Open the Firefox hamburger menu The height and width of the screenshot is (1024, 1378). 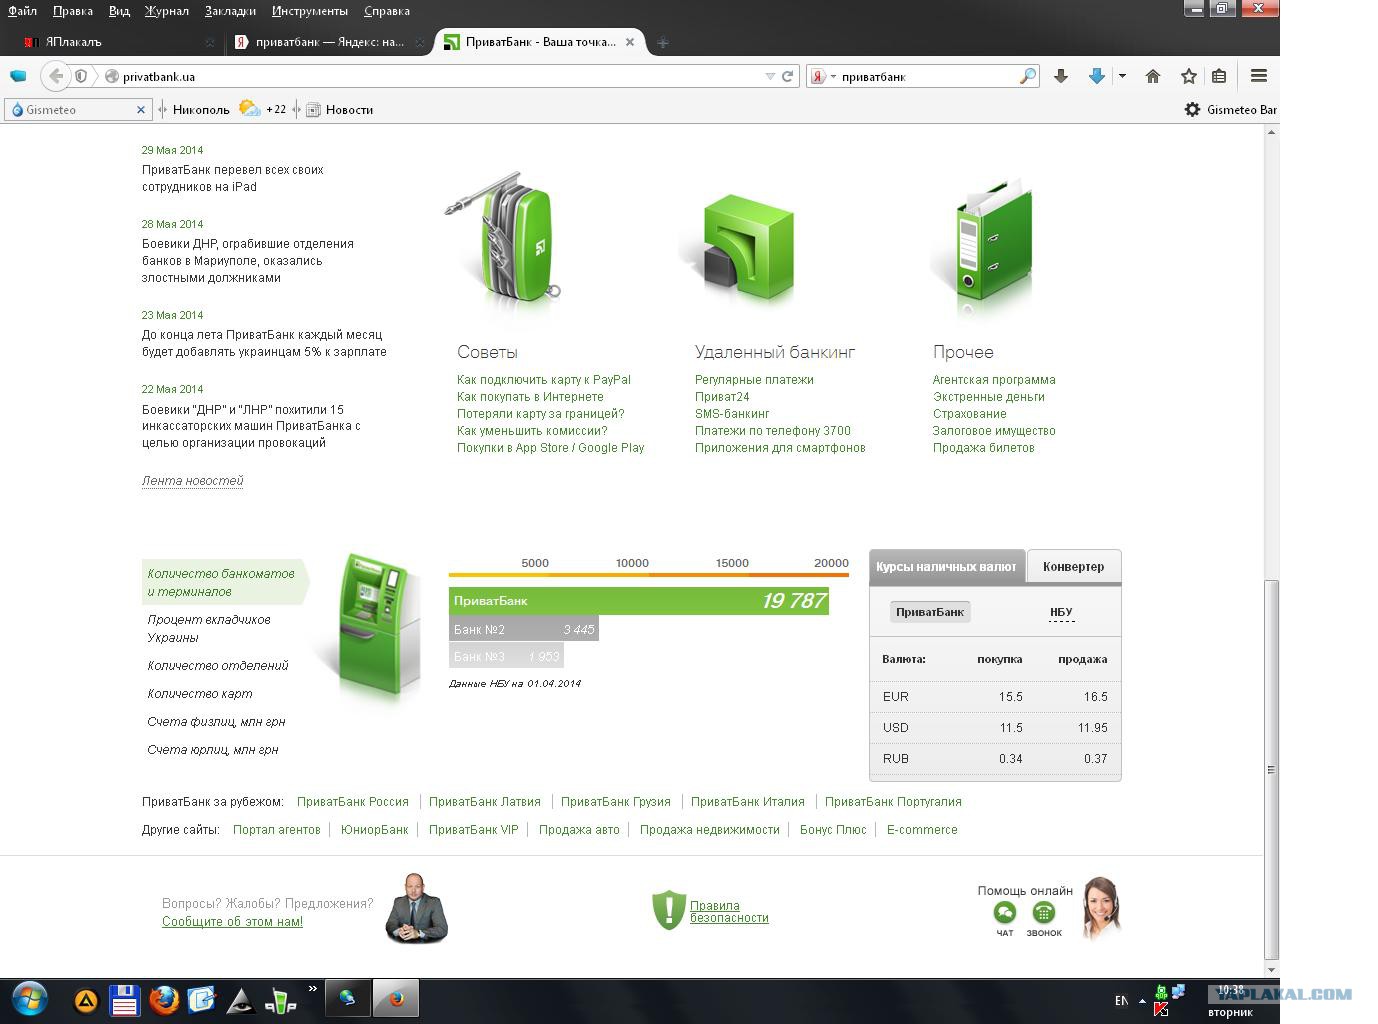coord(1259,76)
